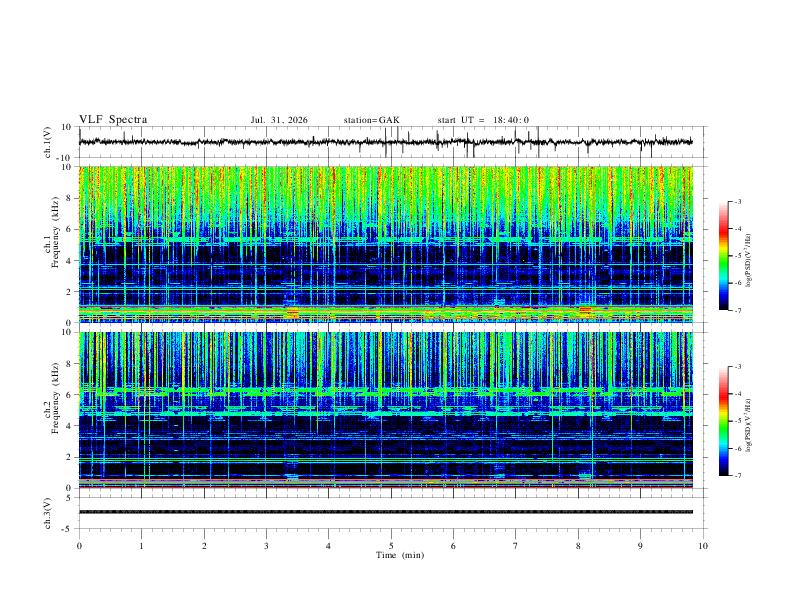Click the station=GAK label
The image size is (792, 612).
pyautogui.click(x=372, y=120)
